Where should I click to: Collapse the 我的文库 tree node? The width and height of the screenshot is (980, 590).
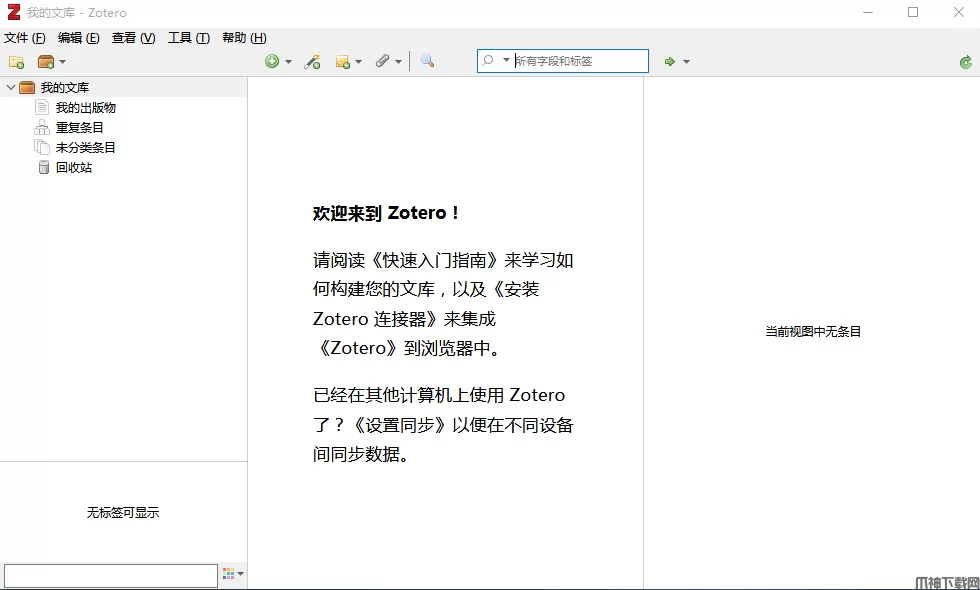click(11, 88)
